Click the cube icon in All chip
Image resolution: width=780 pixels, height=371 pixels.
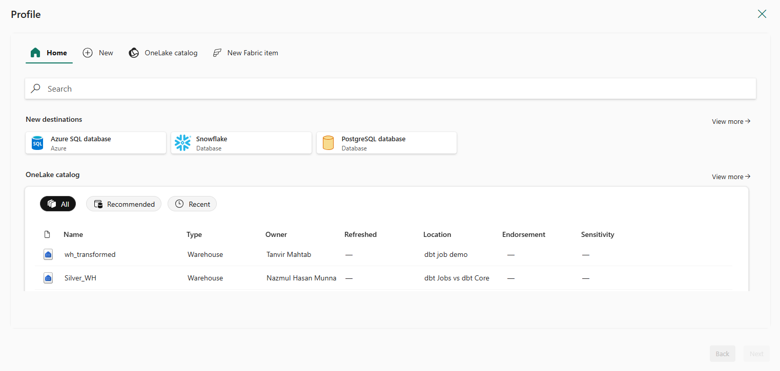point(51,204)
